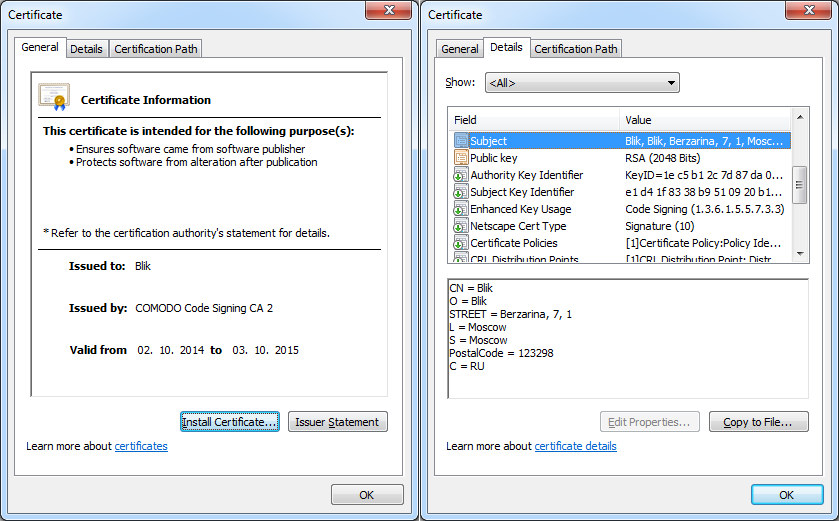Select the Certificate Policies row label
The image size is (840, 521).
pos(514,243)
